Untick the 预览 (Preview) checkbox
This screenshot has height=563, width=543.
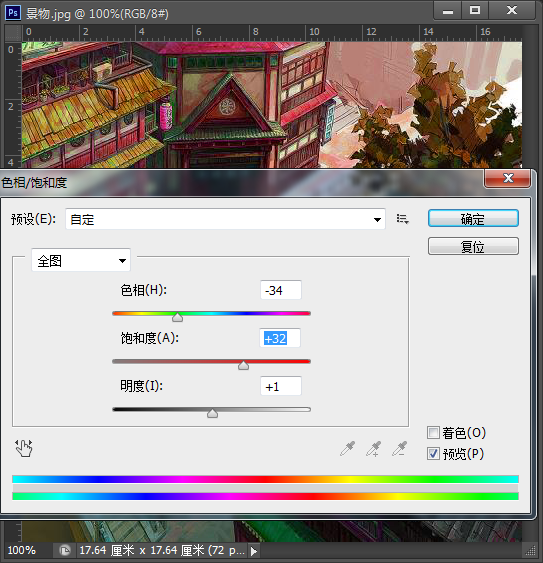pyautogui.click(x=433, y=454)
